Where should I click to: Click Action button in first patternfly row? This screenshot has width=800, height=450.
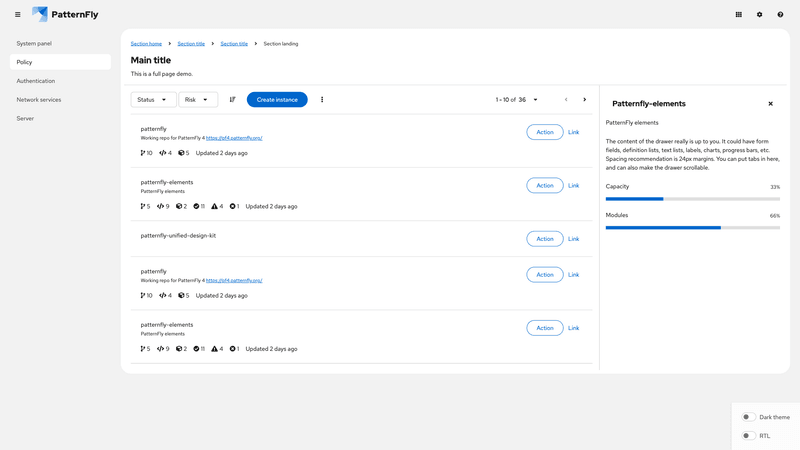click(545, 132)
